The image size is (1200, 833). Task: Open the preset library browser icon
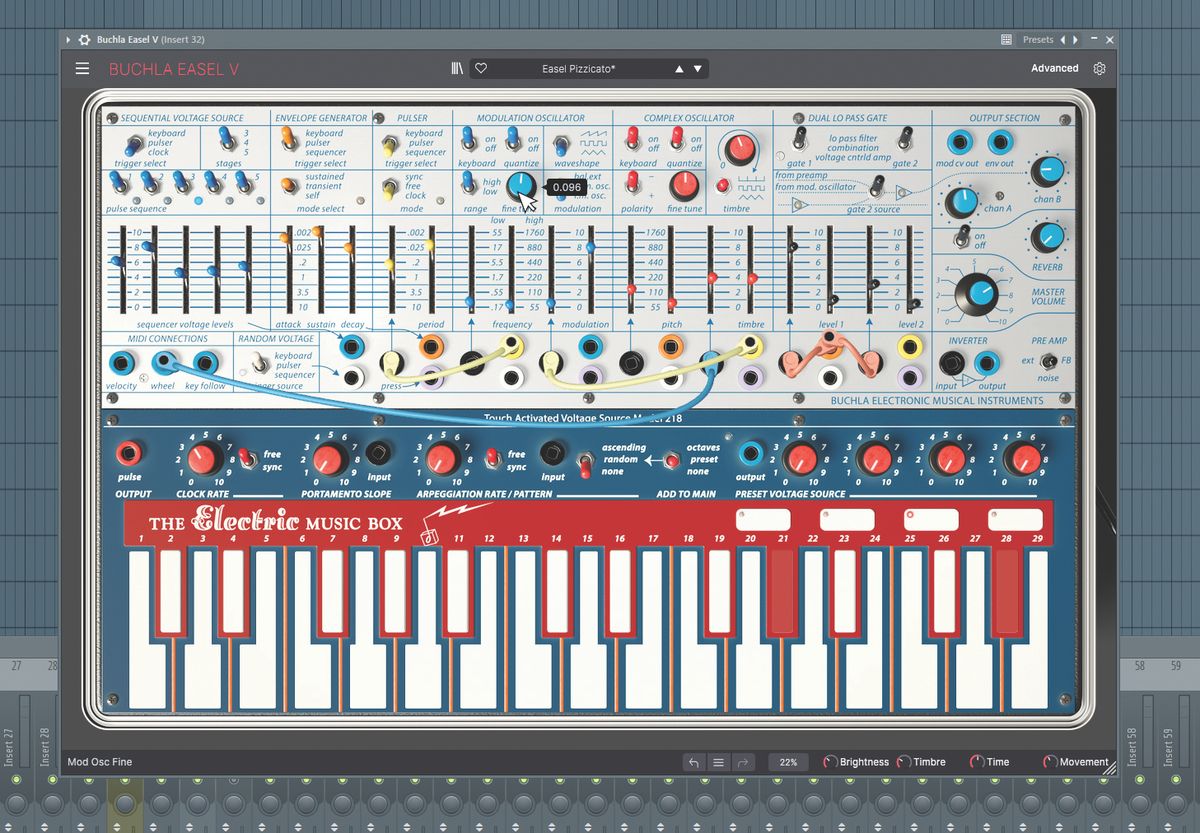coord(457,68)
